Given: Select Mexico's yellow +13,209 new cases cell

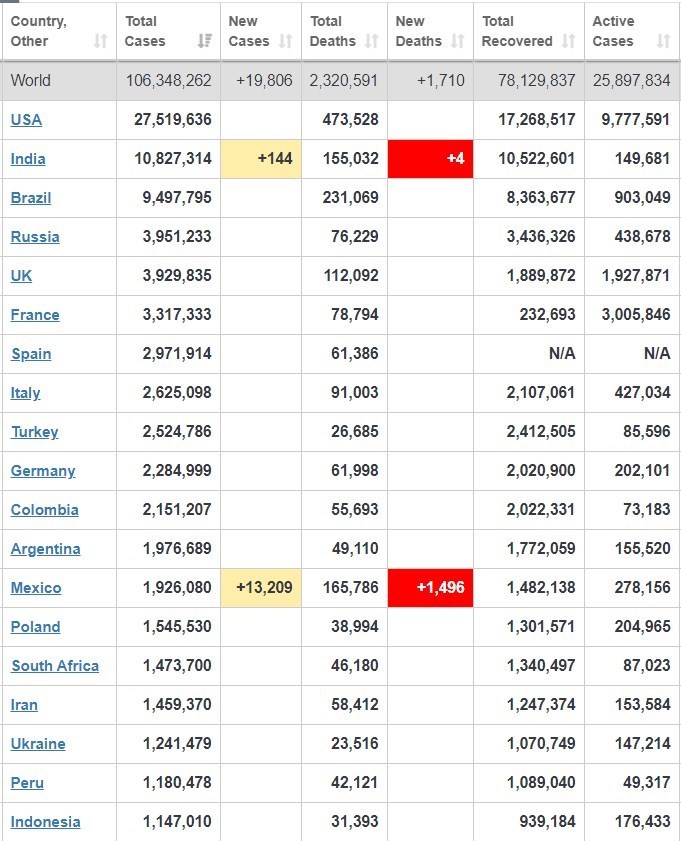Looking at the screenshot, I should tap(259, 587).
